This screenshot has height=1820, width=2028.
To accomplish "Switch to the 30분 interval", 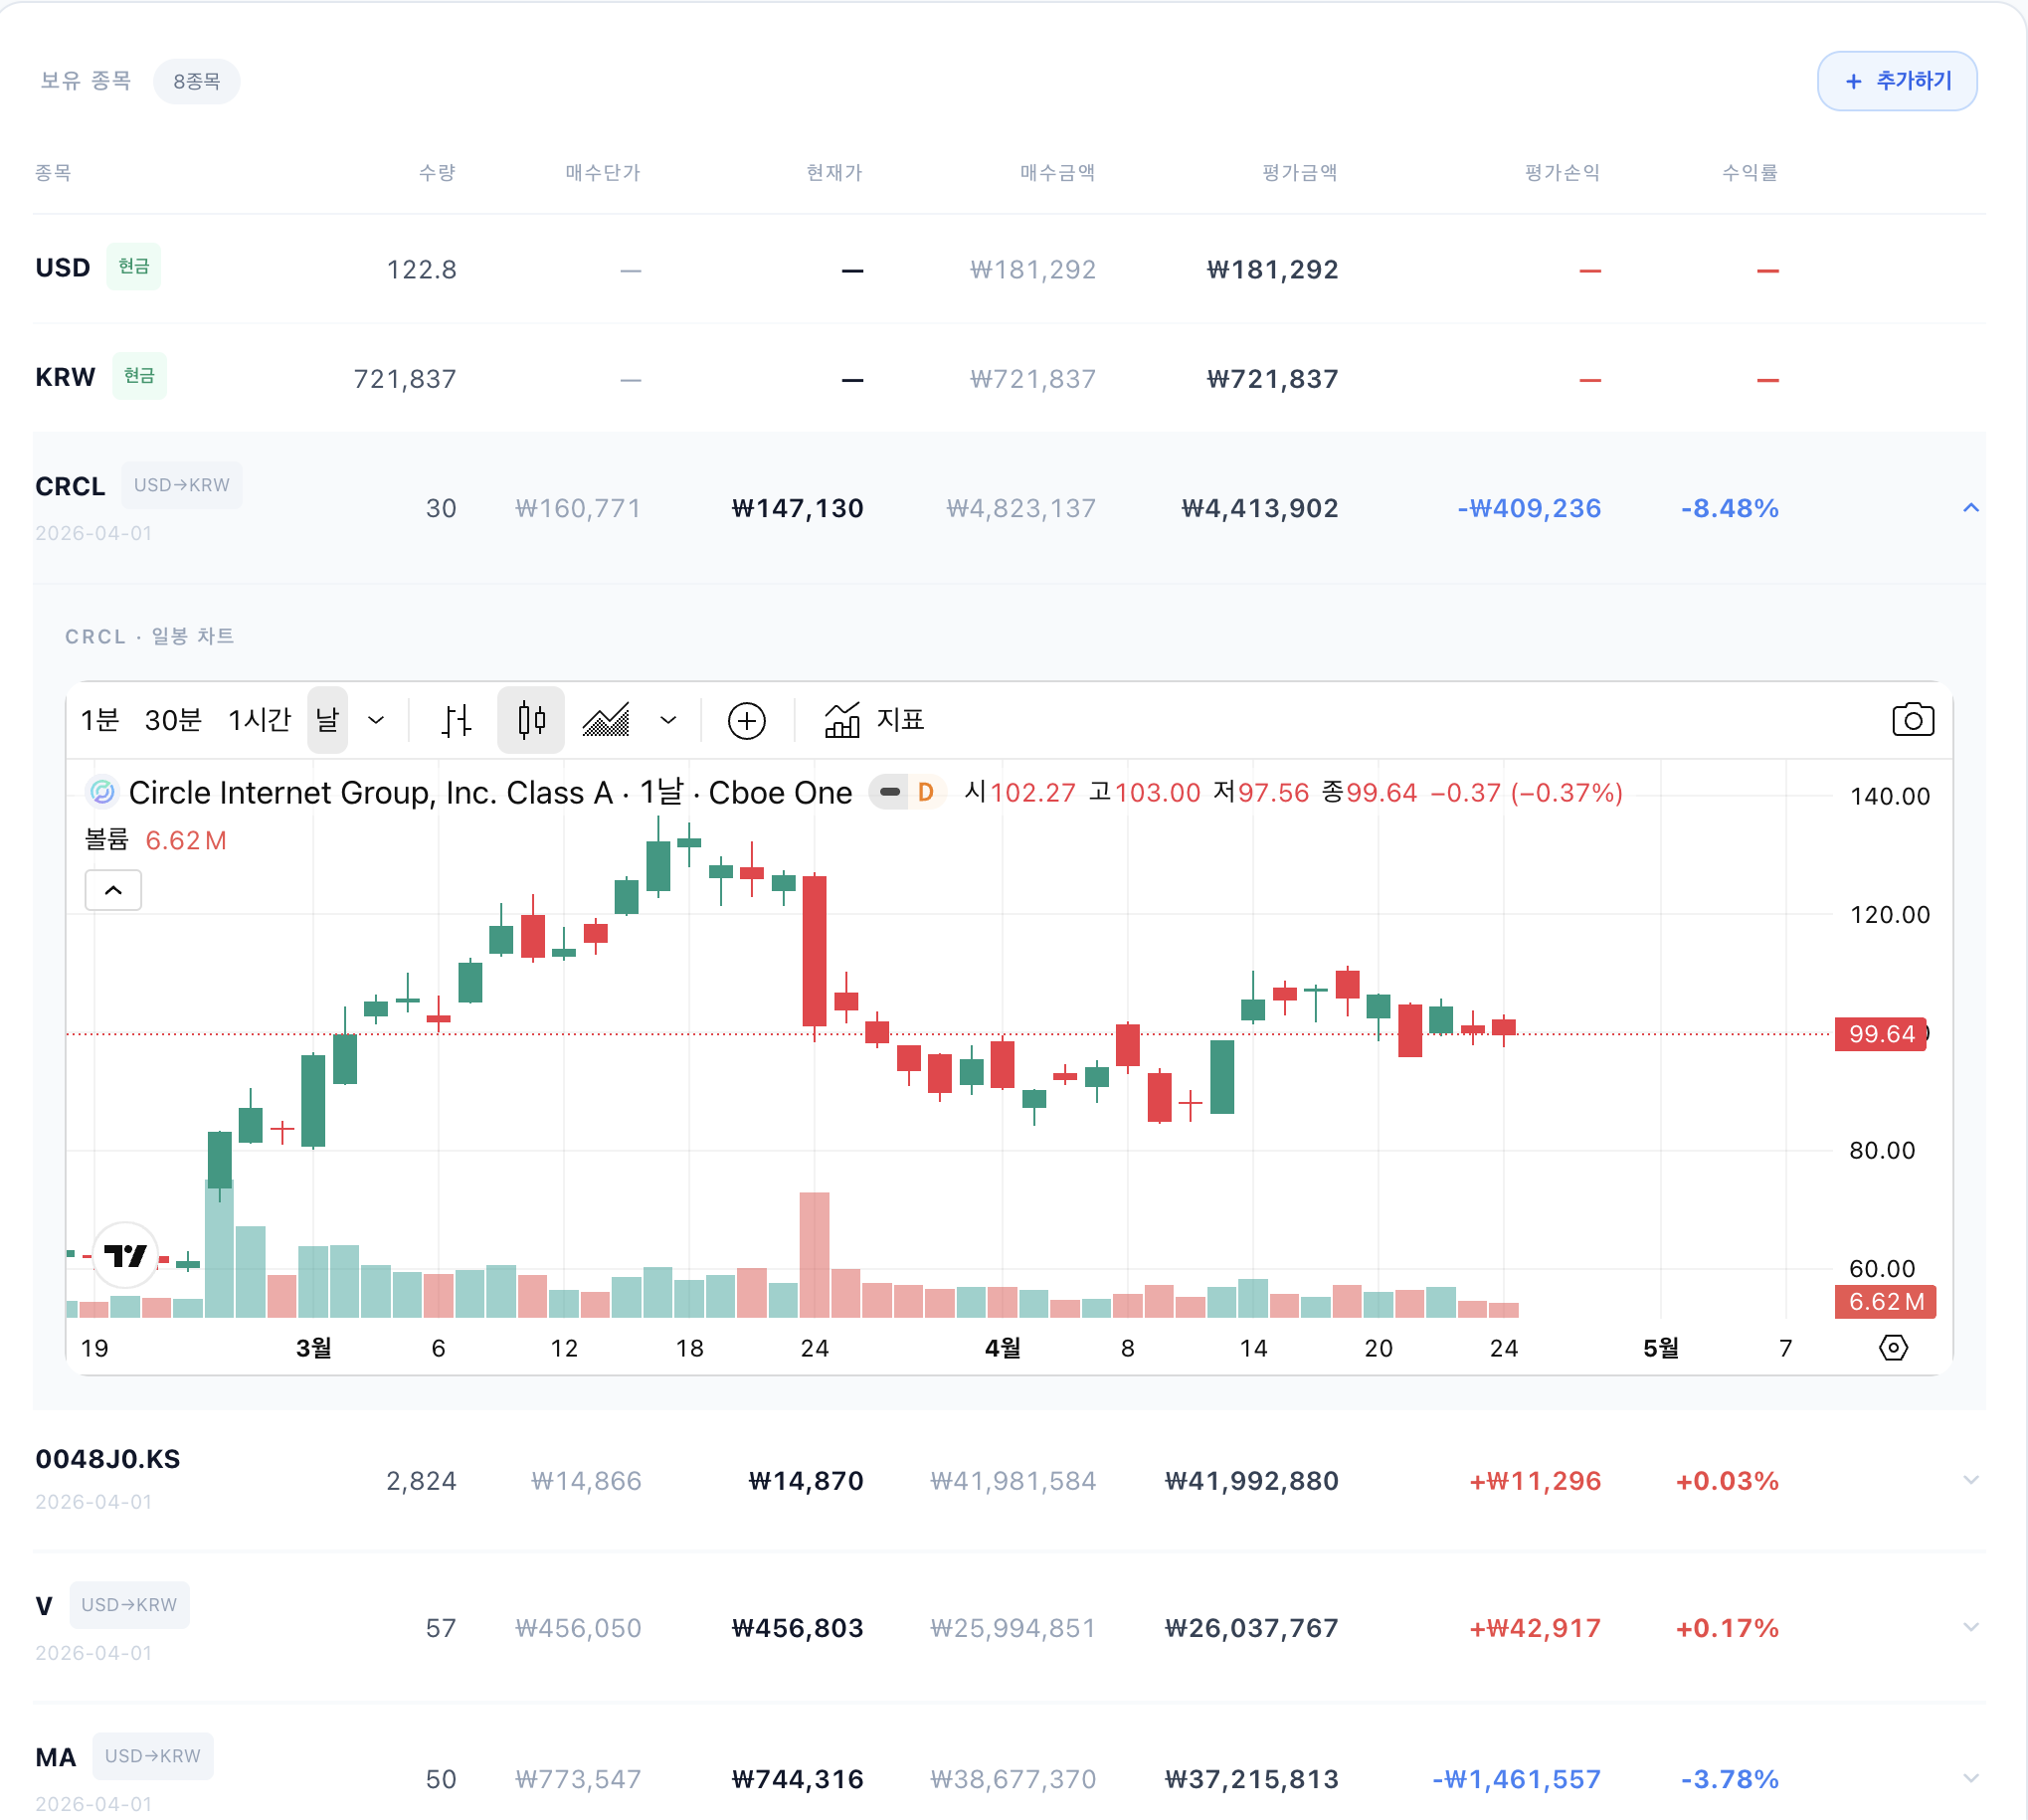I will 173,720.
